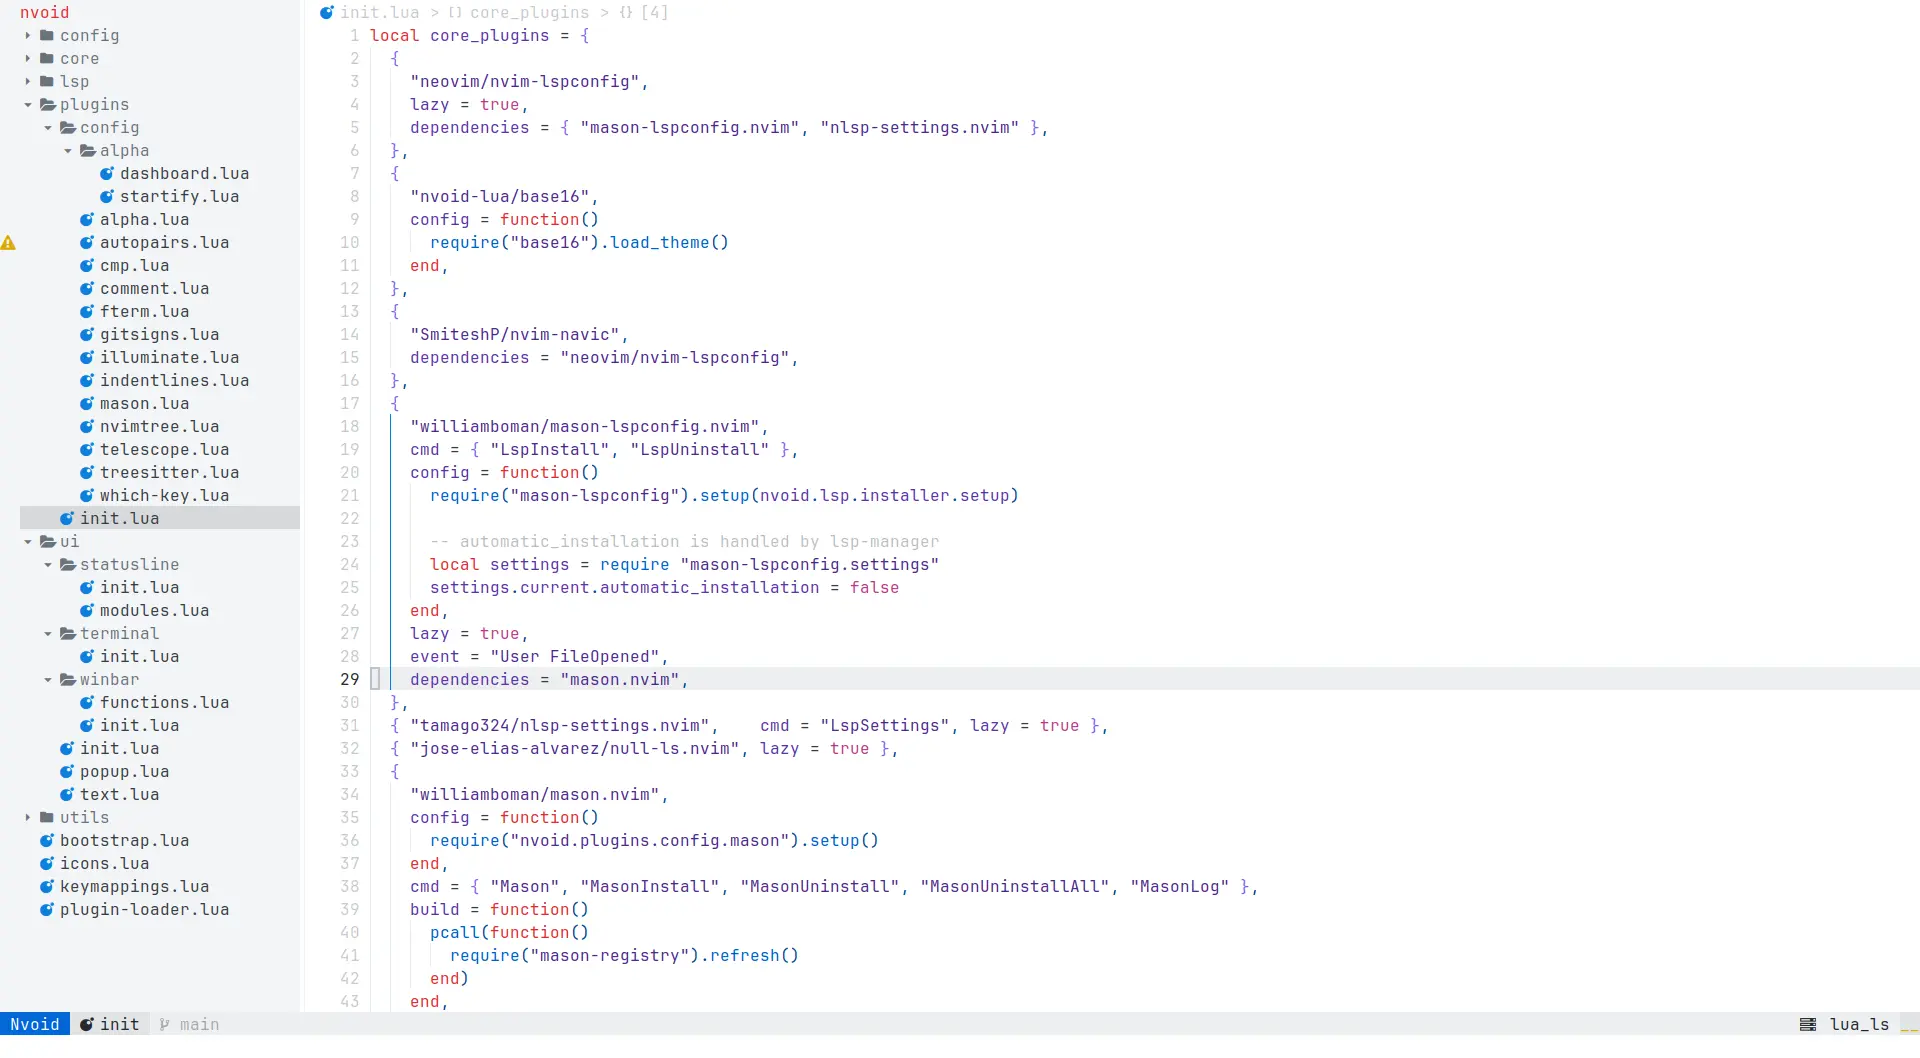
Task: Collapse the winbar folder arrow
Action: (48, 680)
